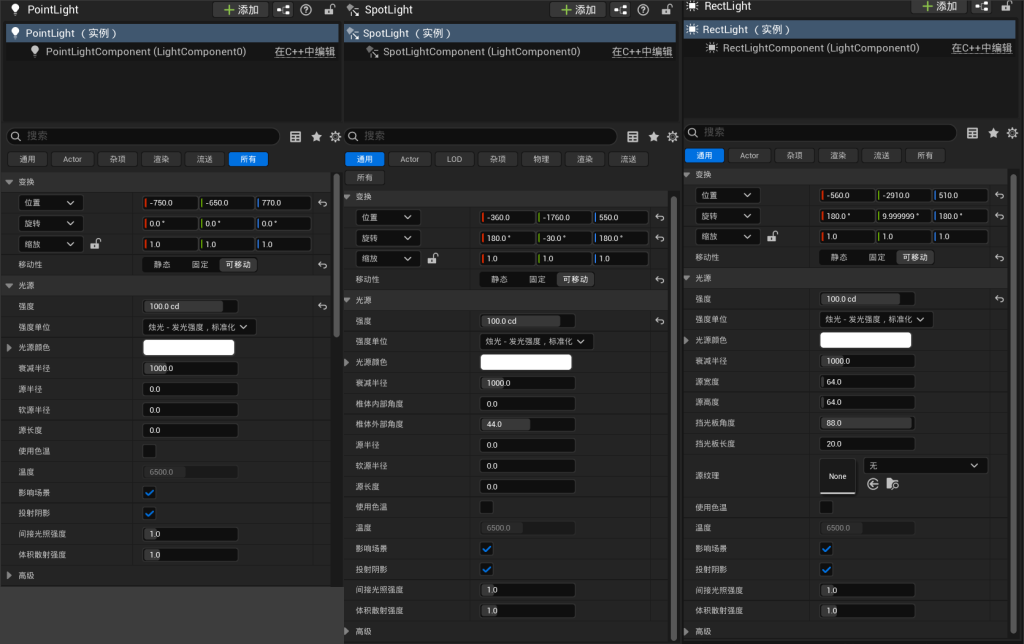Toggle favorites star in the PointLight panel
Image resolution: width=1024 pixels, height=644 pixels.
point(317,136)
